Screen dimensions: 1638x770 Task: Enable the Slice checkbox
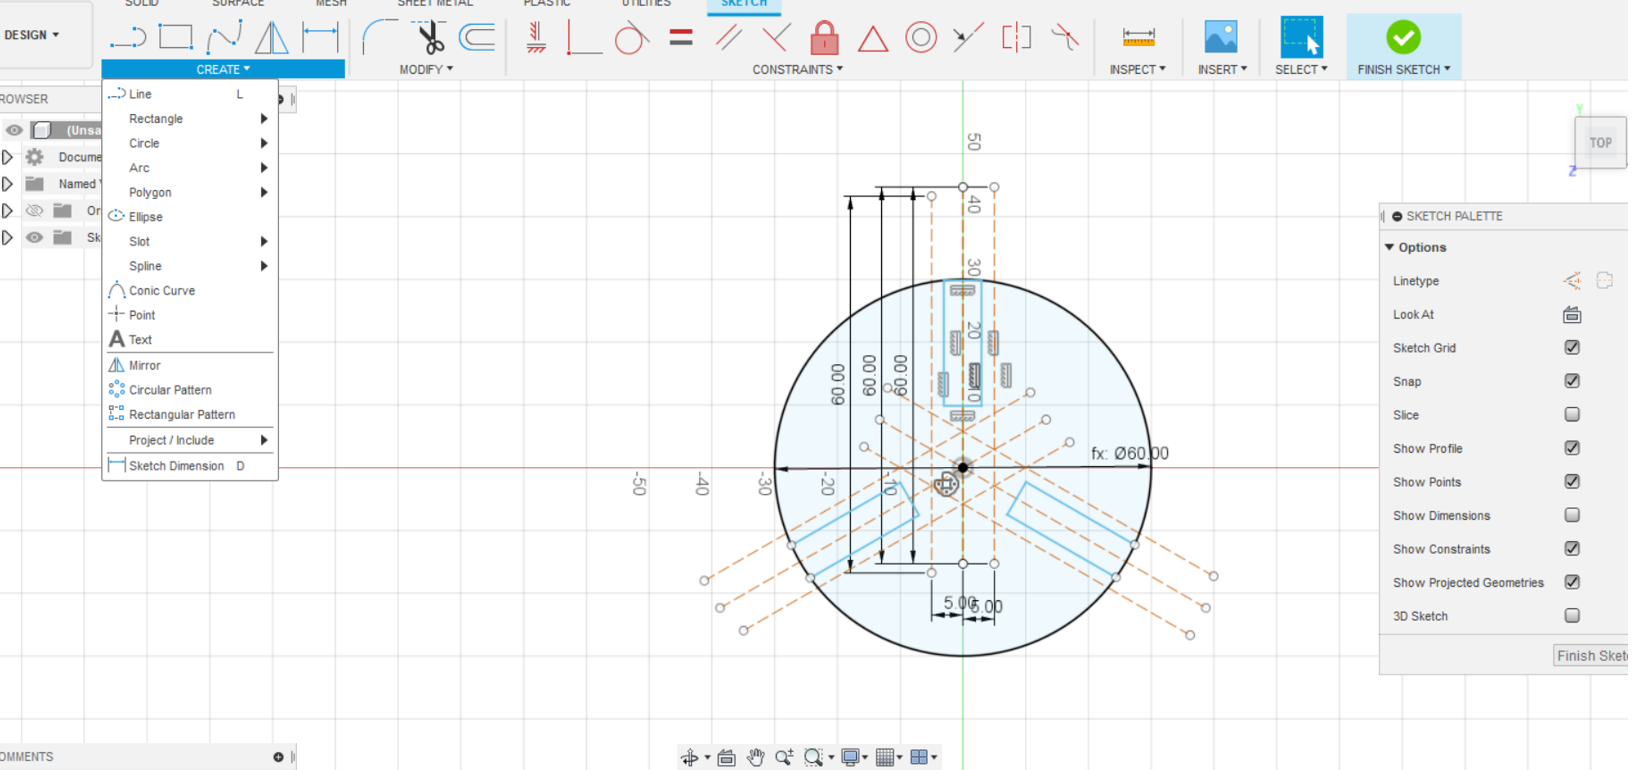click(1572, 414)
